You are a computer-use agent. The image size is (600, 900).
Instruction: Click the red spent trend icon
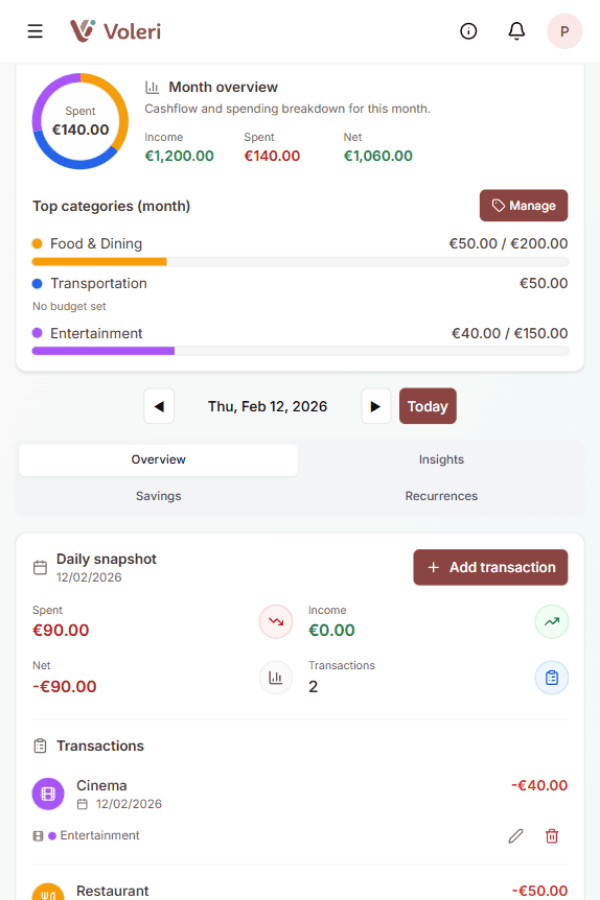pos(276,621)
